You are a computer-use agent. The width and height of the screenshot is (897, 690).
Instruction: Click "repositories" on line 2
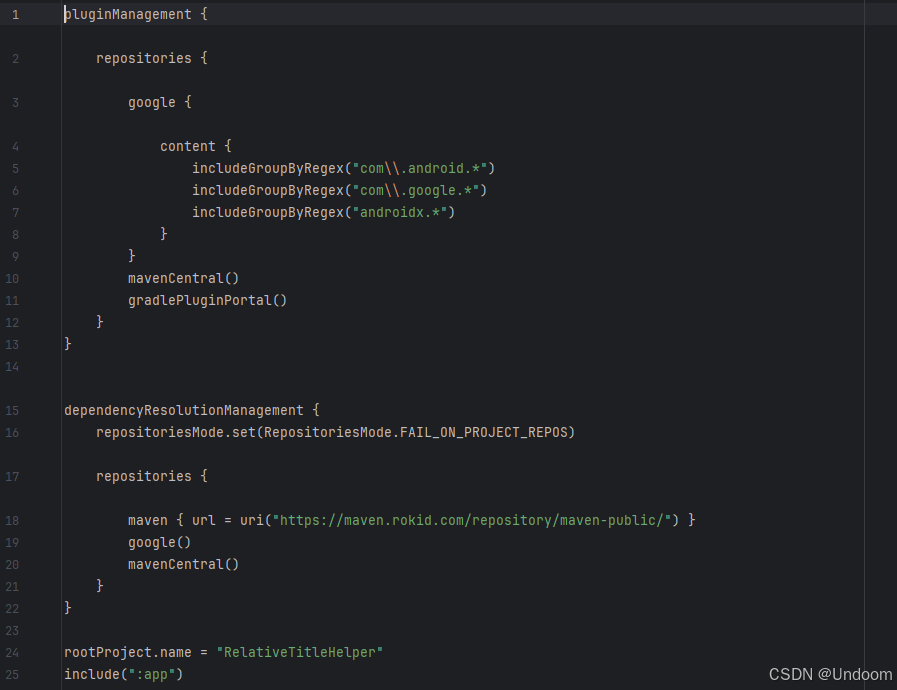[144, 58]
